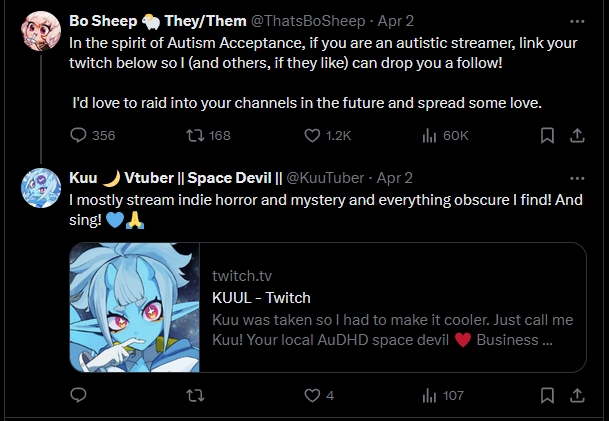609x421 pixels.
Task: View analytics for Kuu's reply
Action: (429, 395)
